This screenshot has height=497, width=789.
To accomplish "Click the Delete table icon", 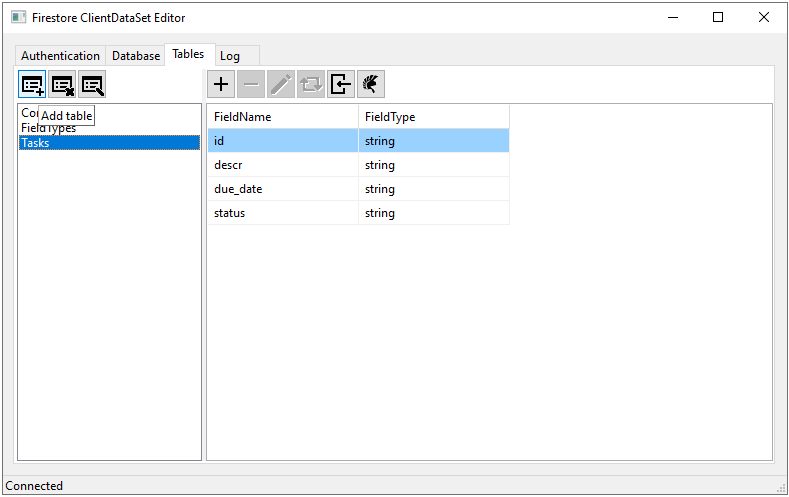I will click(62, 85).
